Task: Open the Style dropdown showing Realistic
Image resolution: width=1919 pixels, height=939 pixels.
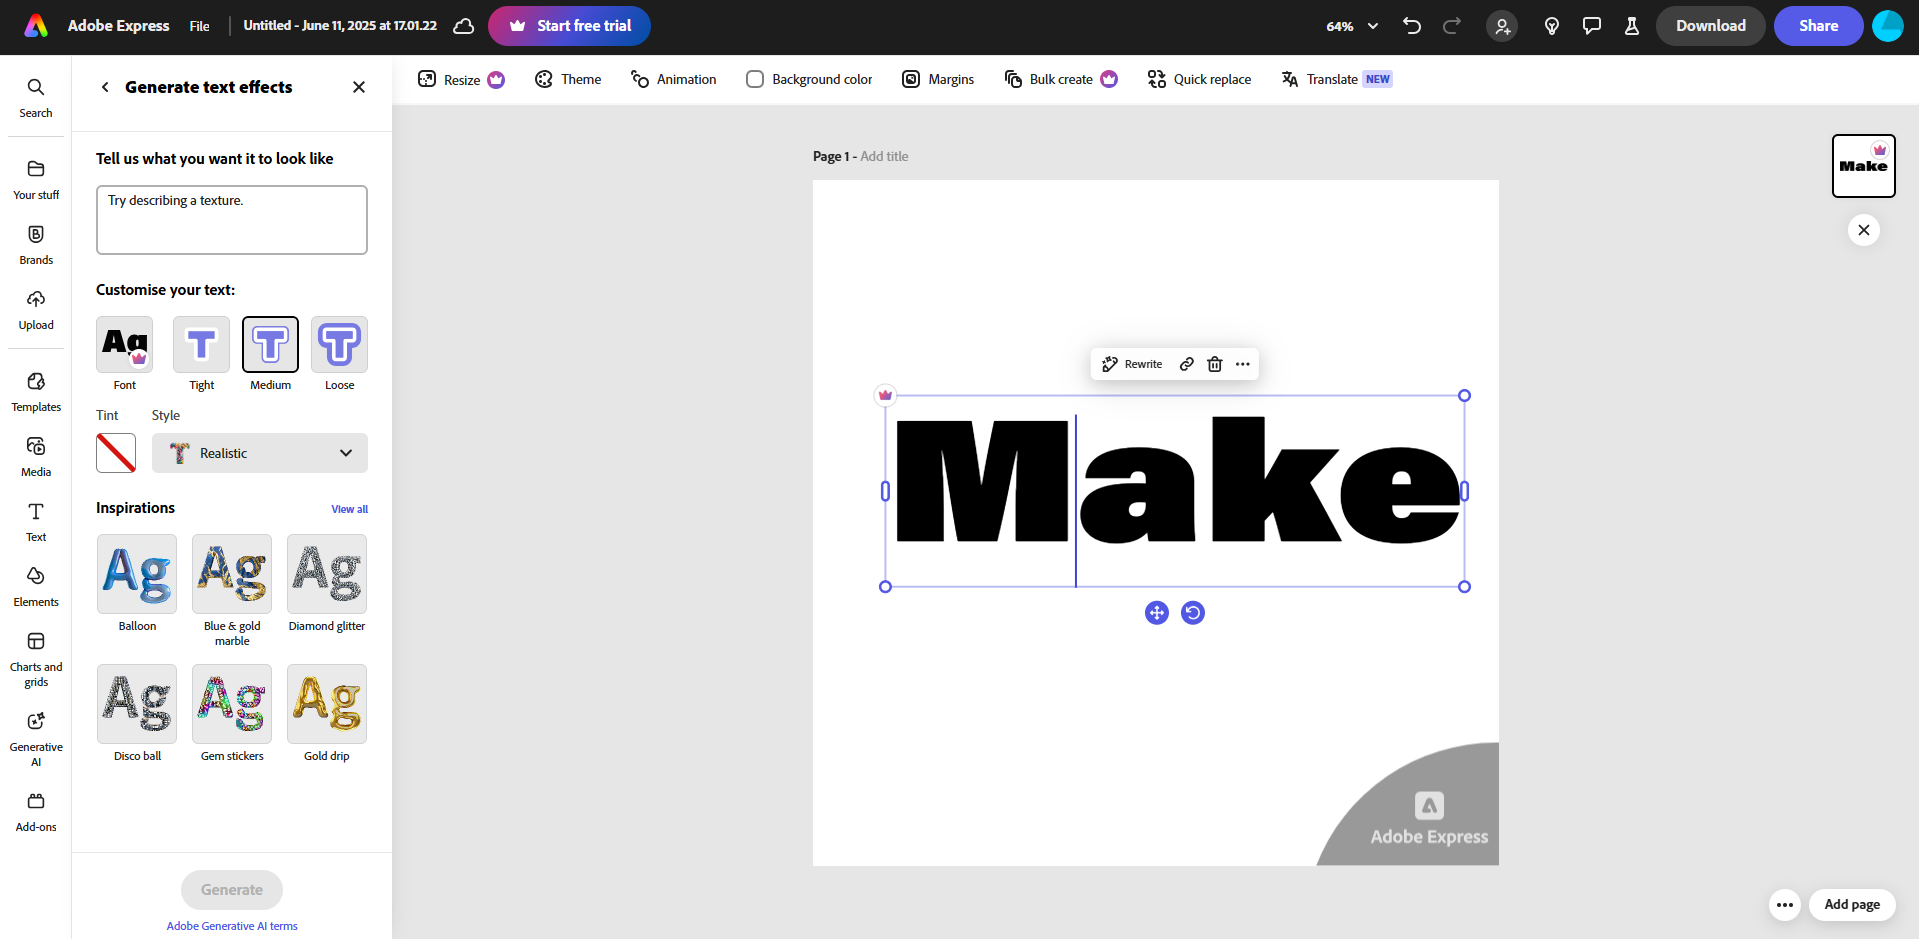Action: tap(259, 452)
